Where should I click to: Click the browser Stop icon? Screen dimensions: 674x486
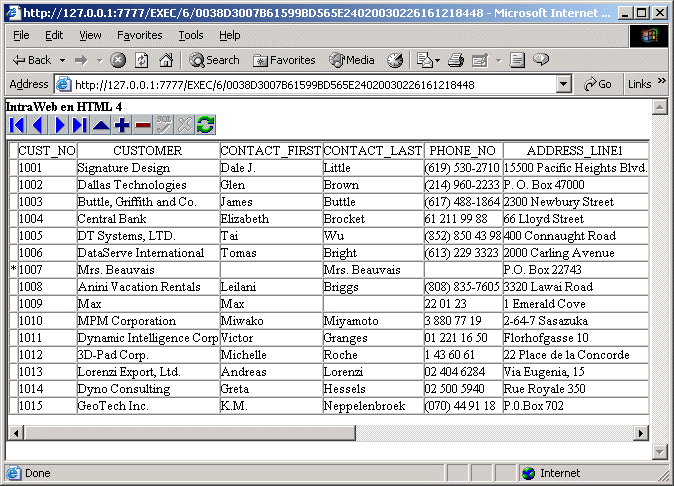pyautogui.click(x=118, y=60)
